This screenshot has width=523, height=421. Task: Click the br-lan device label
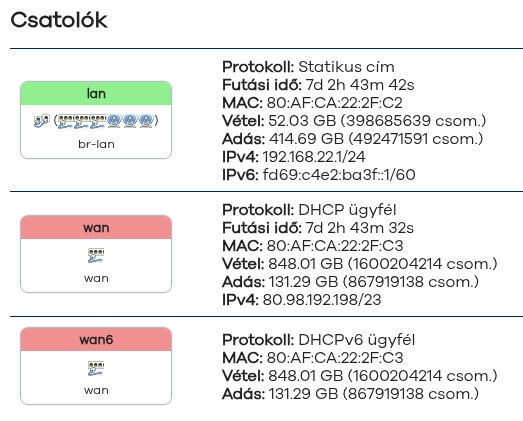point(96,144)
